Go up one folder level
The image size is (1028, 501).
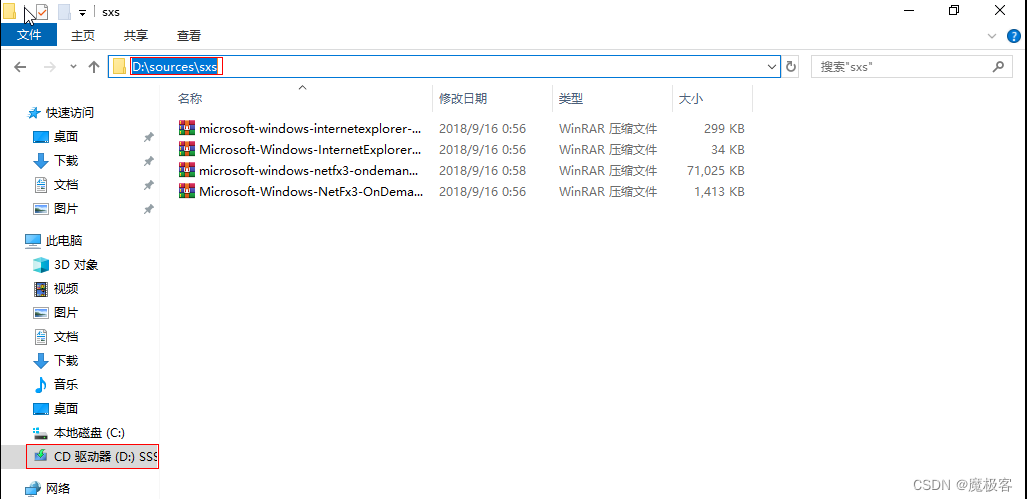coord(94,67)
